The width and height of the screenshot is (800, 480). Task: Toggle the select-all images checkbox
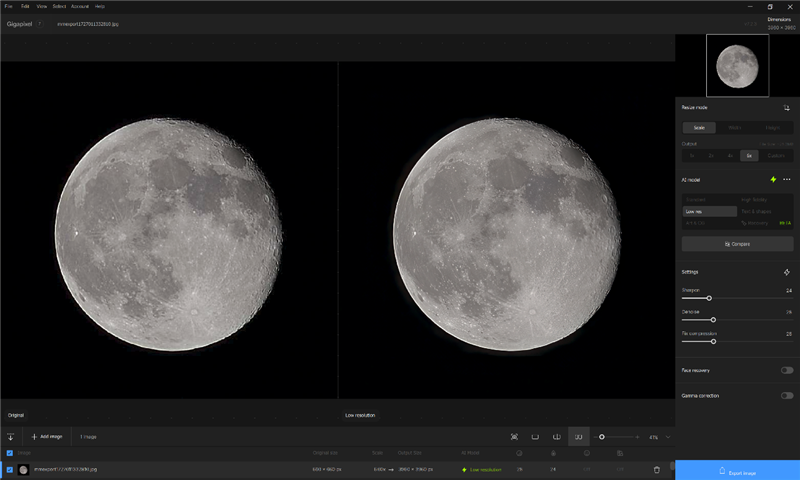10,453
